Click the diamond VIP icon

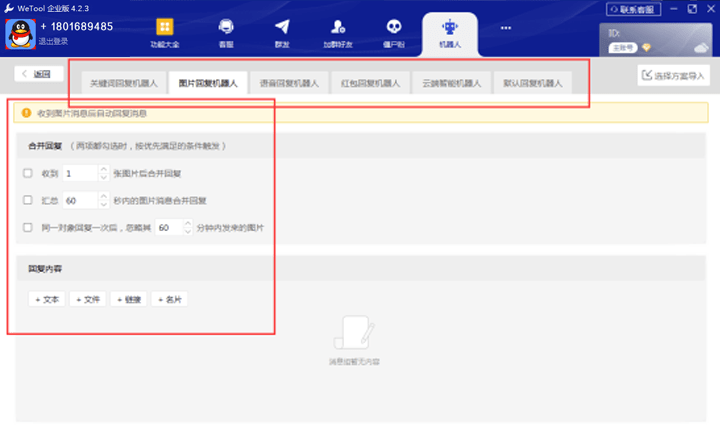click(646, 47)
